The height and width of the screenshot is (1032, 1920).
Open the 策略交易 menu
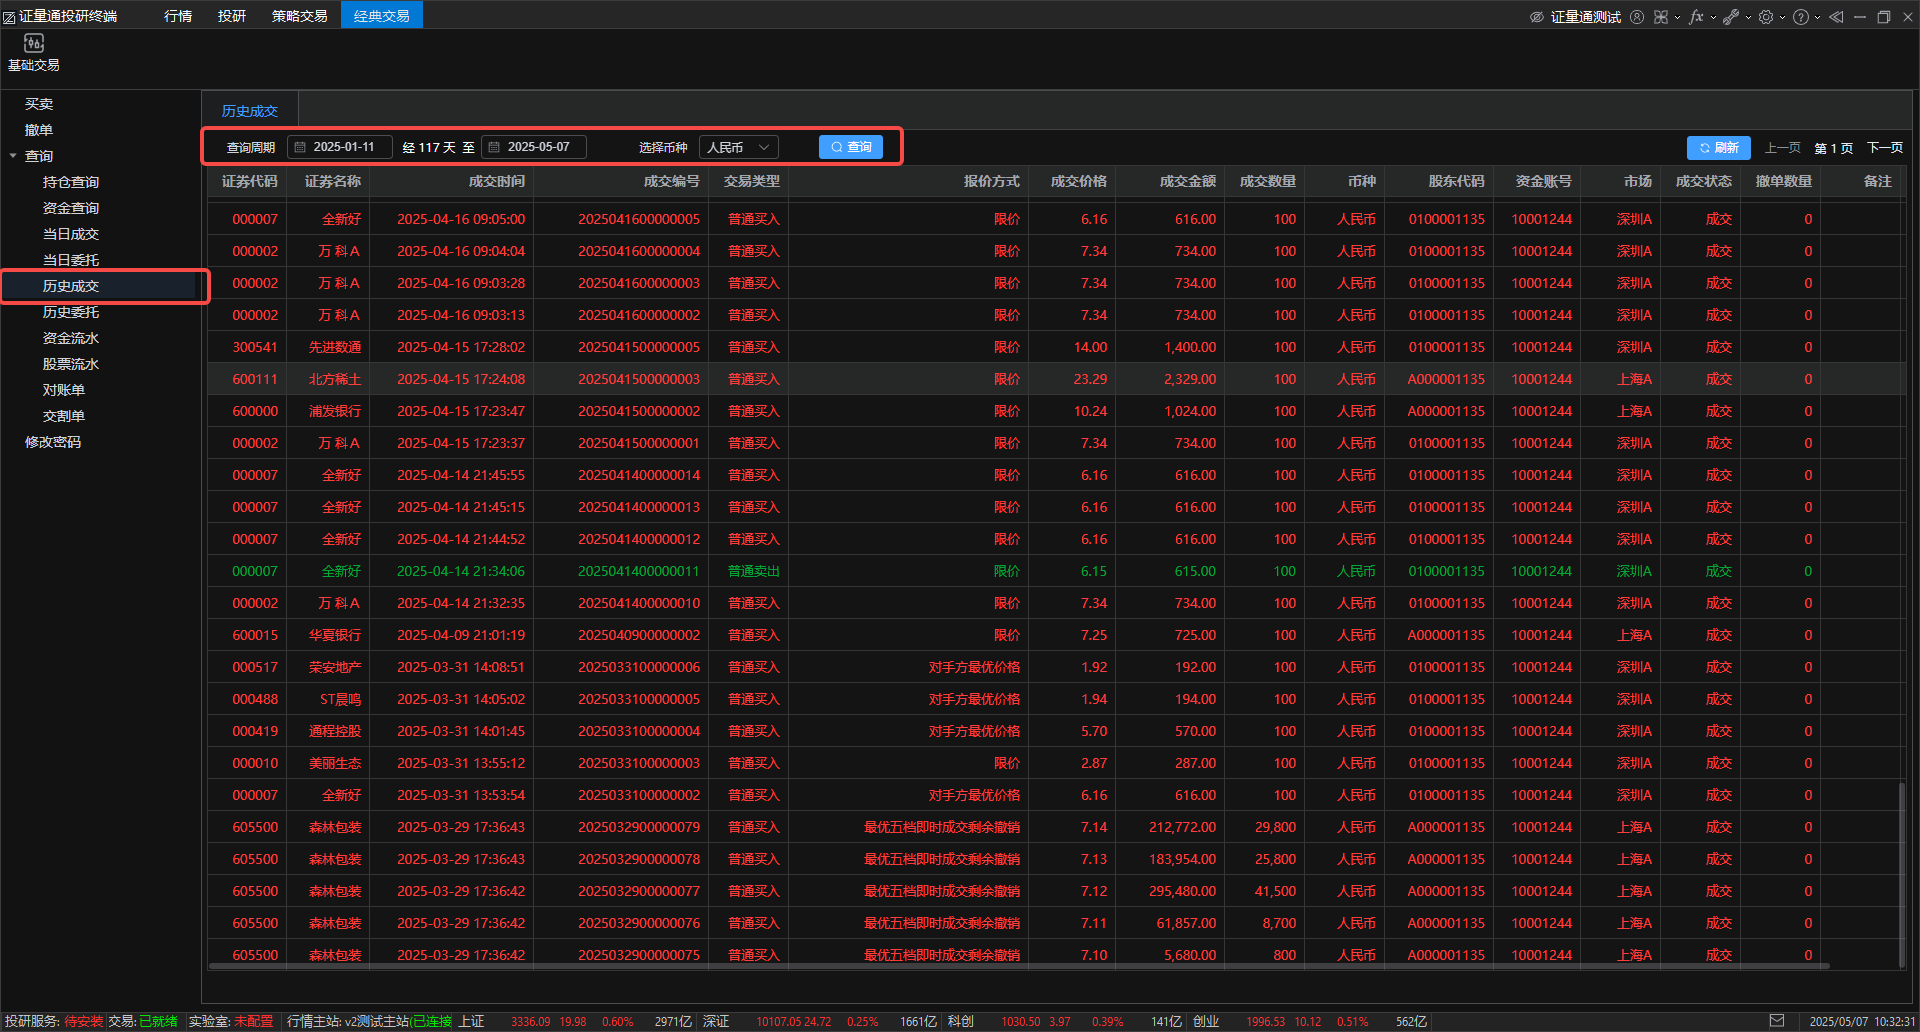click(300, 16)
